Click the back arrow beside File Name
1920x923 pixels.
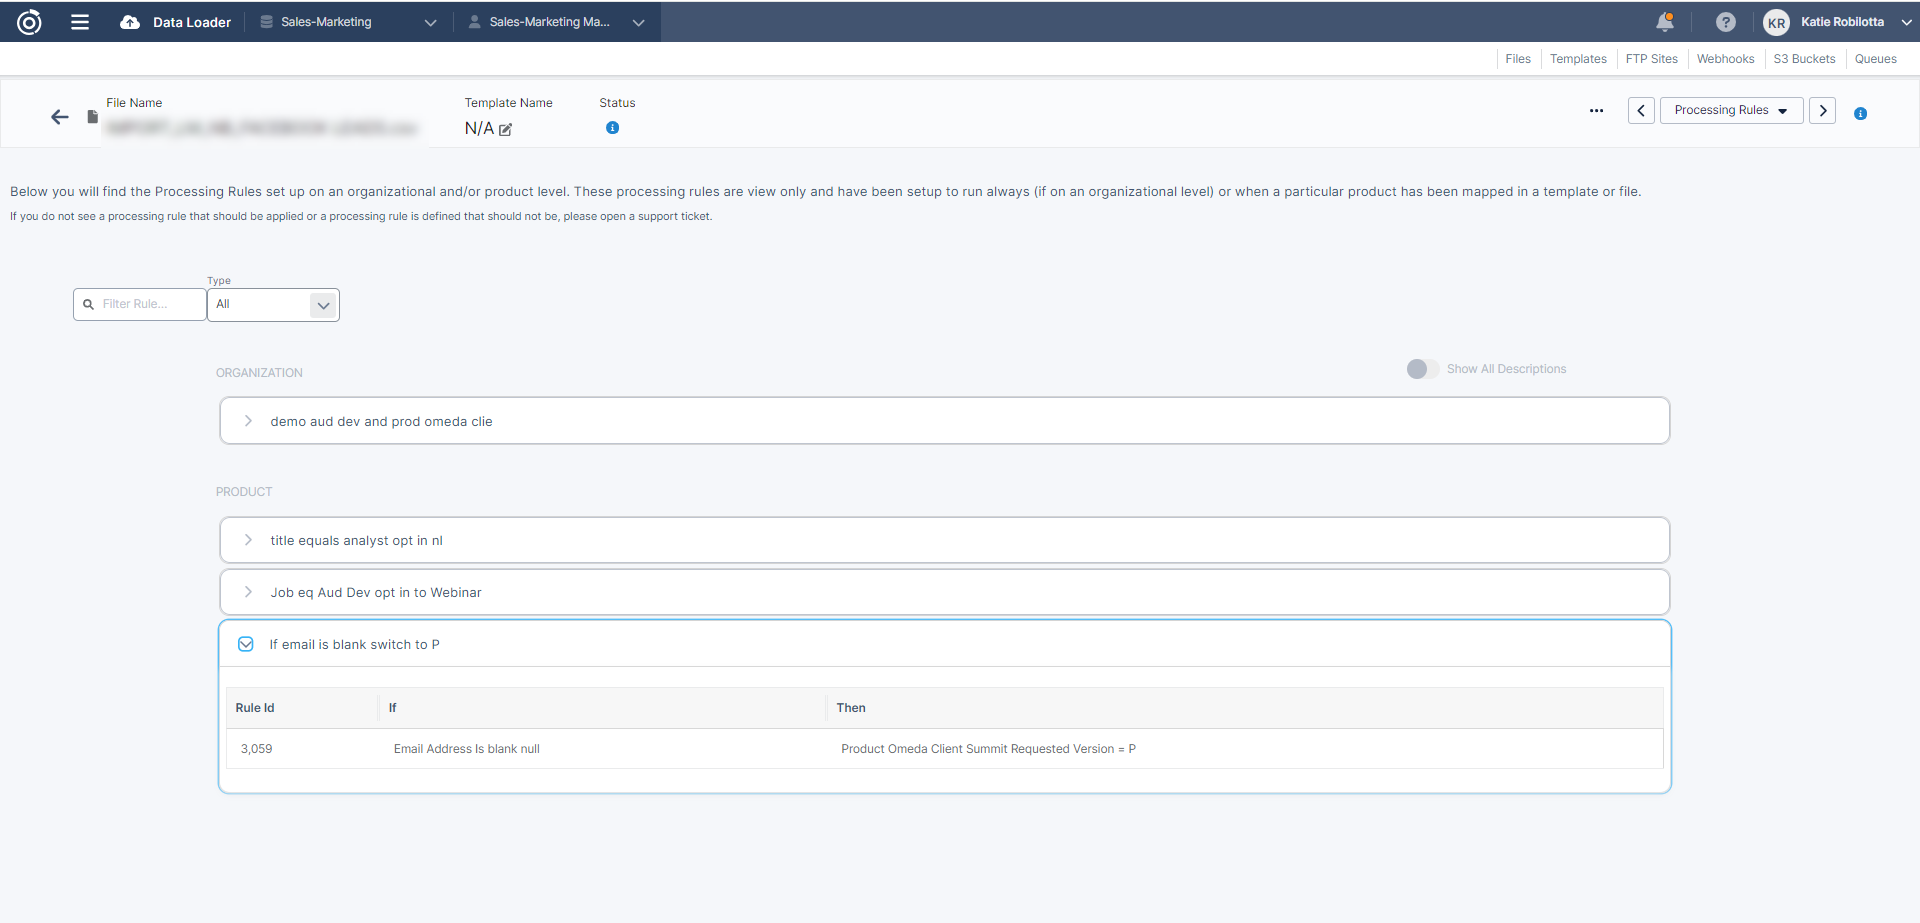60,117
